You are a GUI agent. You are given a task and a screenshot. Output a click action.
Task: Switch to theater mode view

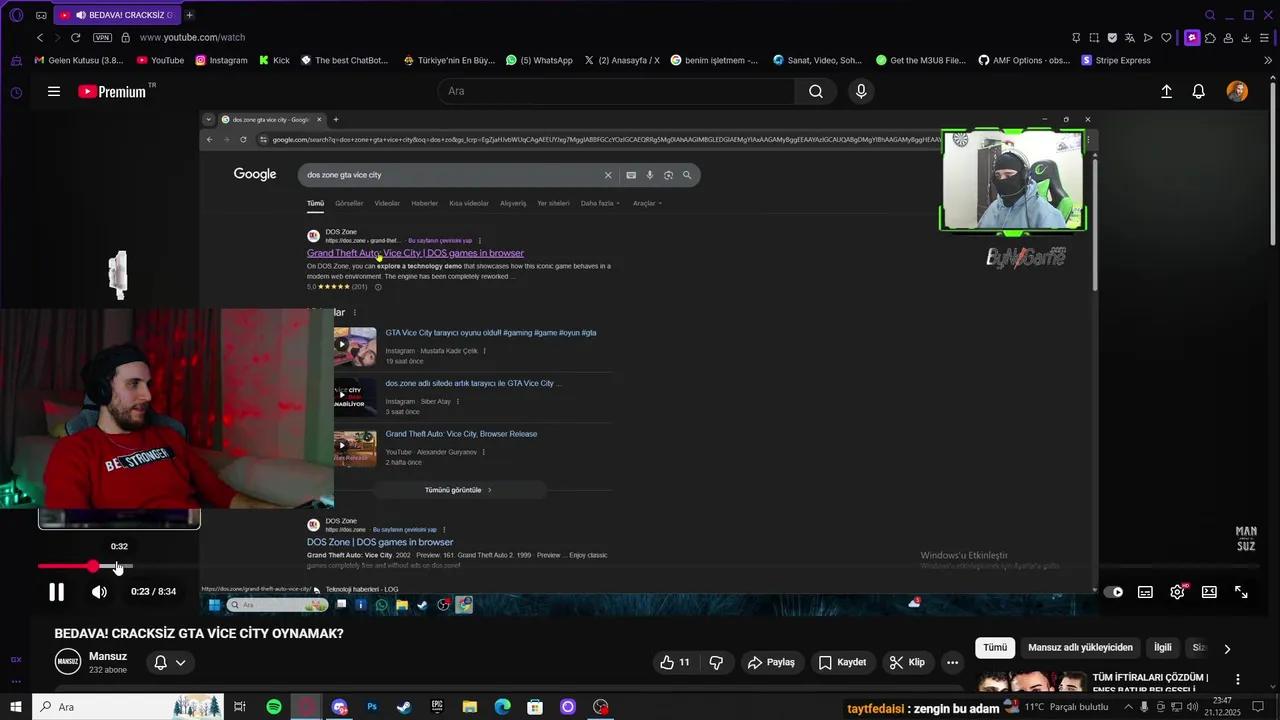coord(1209,592)
